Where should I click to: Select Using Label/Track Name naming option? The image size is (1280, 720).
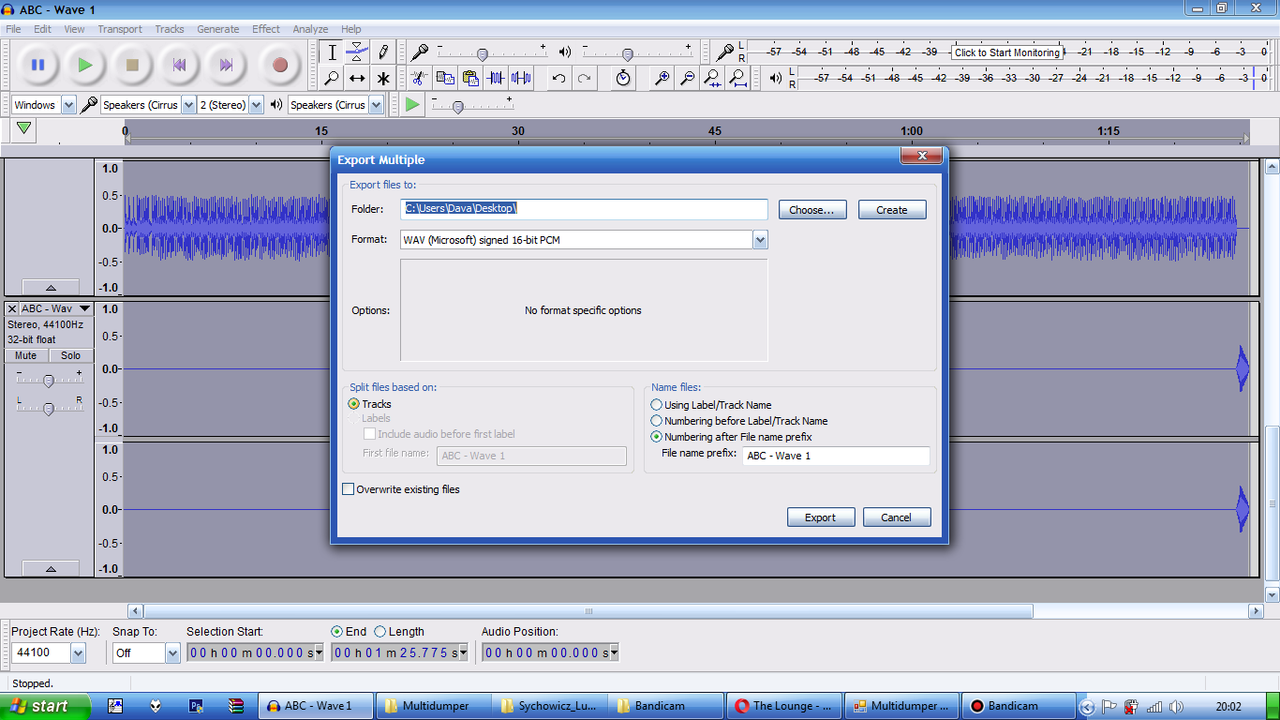click(656, 405)
